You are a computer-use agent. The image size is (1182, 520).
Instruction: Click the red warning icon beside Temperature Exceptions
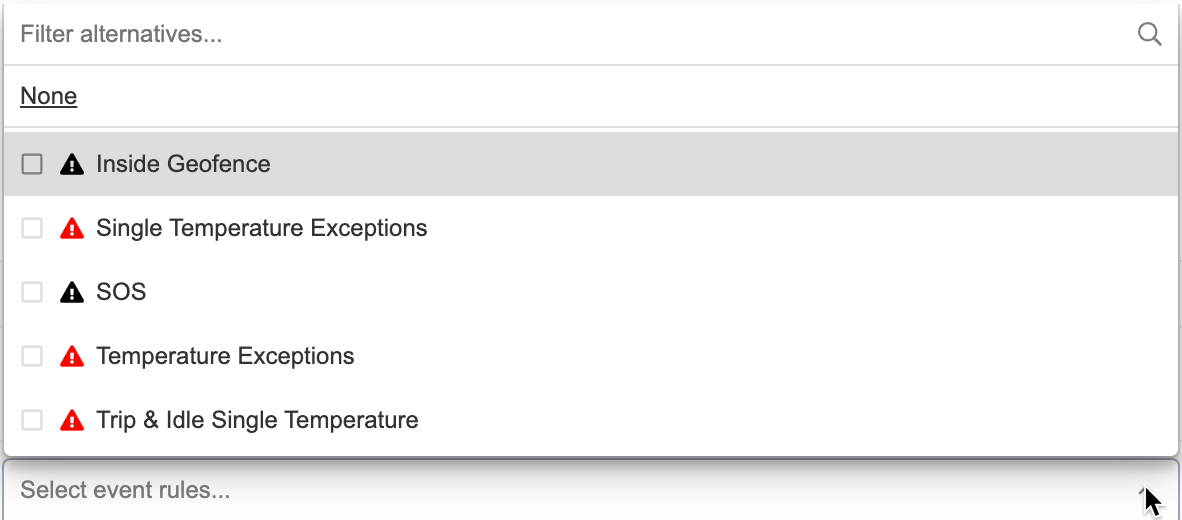click(x=72, y=356)
